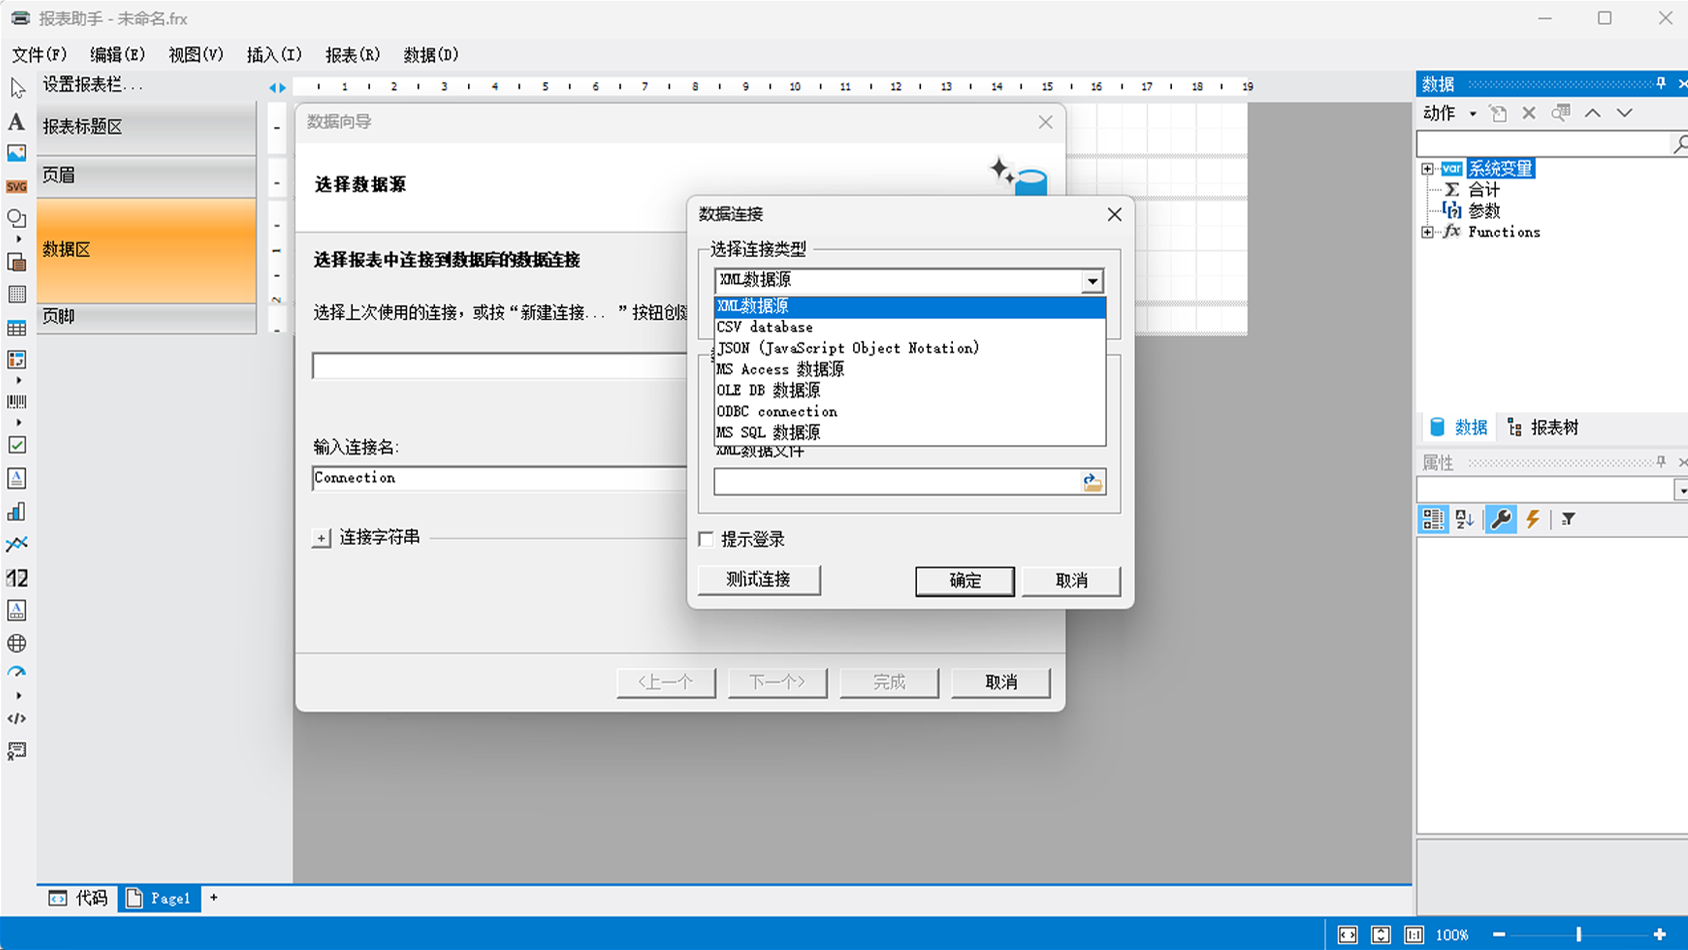Select the SVG object tool
The width and height of the screenshot is (1688, 950).
click(16, 187)
